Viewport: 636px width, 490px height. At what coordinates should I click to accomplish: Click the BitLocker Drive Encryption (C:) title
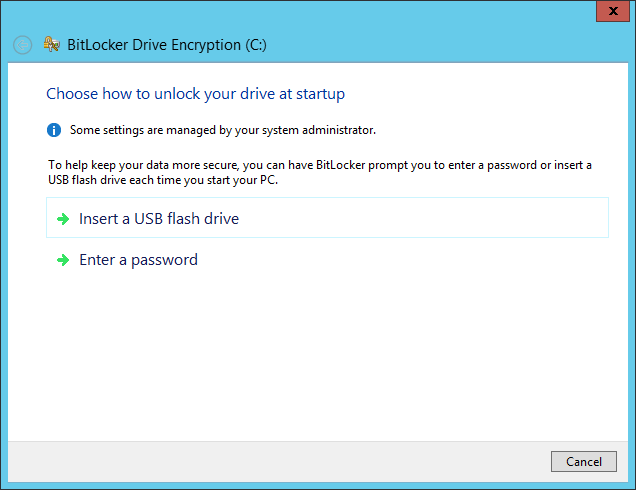167,45
